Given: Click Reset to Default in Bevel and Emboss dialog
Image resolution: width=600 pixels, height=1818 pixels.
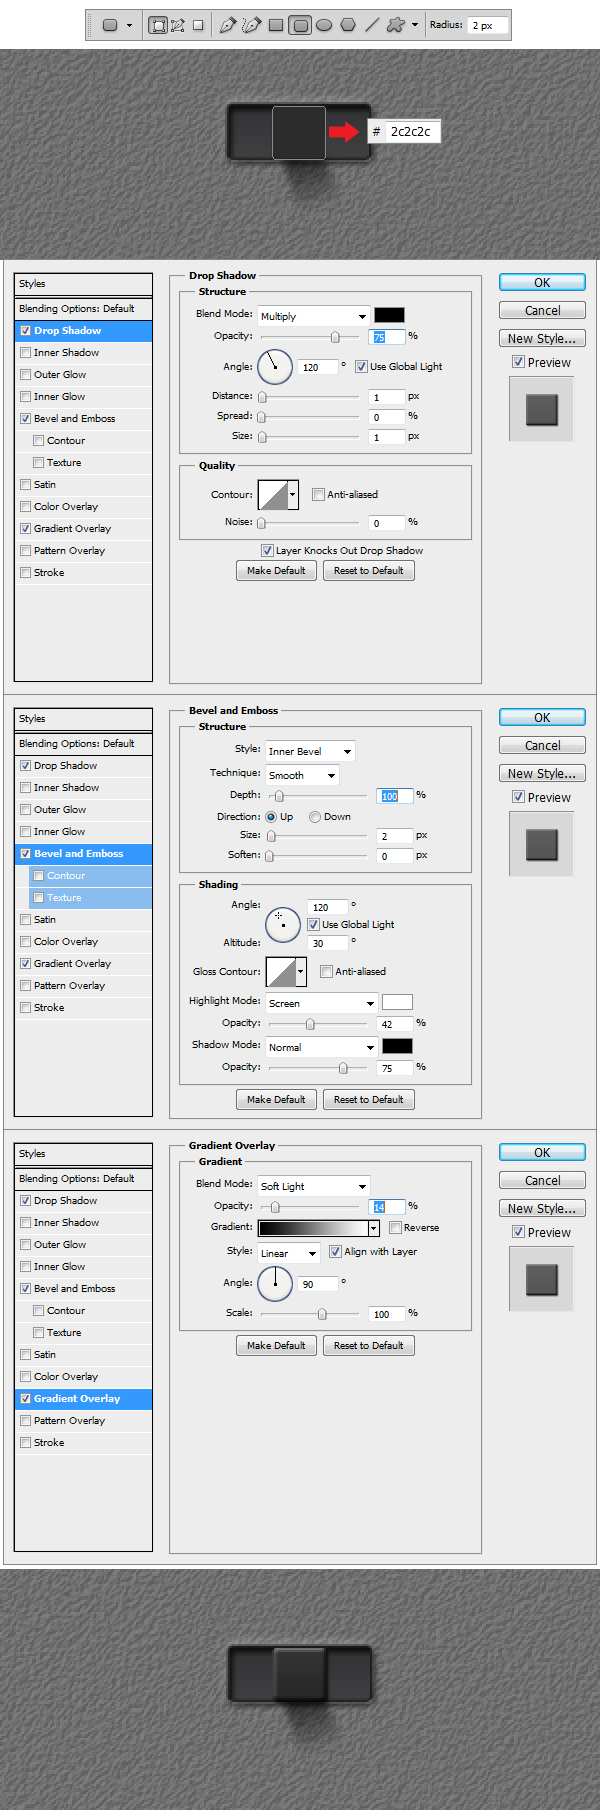Looking at the screenshot, I should pyautogui.click(x=368, y=1100).
